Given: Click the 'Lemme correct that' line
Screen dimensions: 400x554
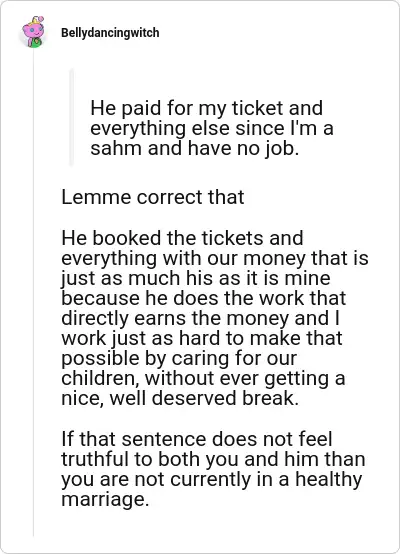Looking at the screenshot, I should (153, 197).
